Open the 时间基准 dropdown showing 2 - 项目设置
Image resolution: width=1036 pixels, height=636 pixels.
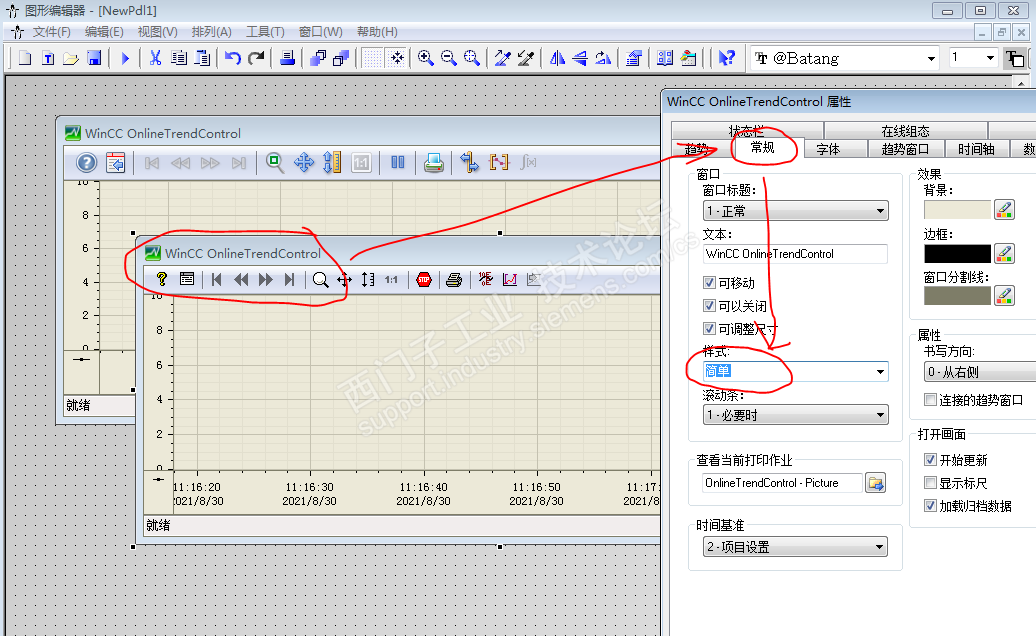(x=795, y=547)
